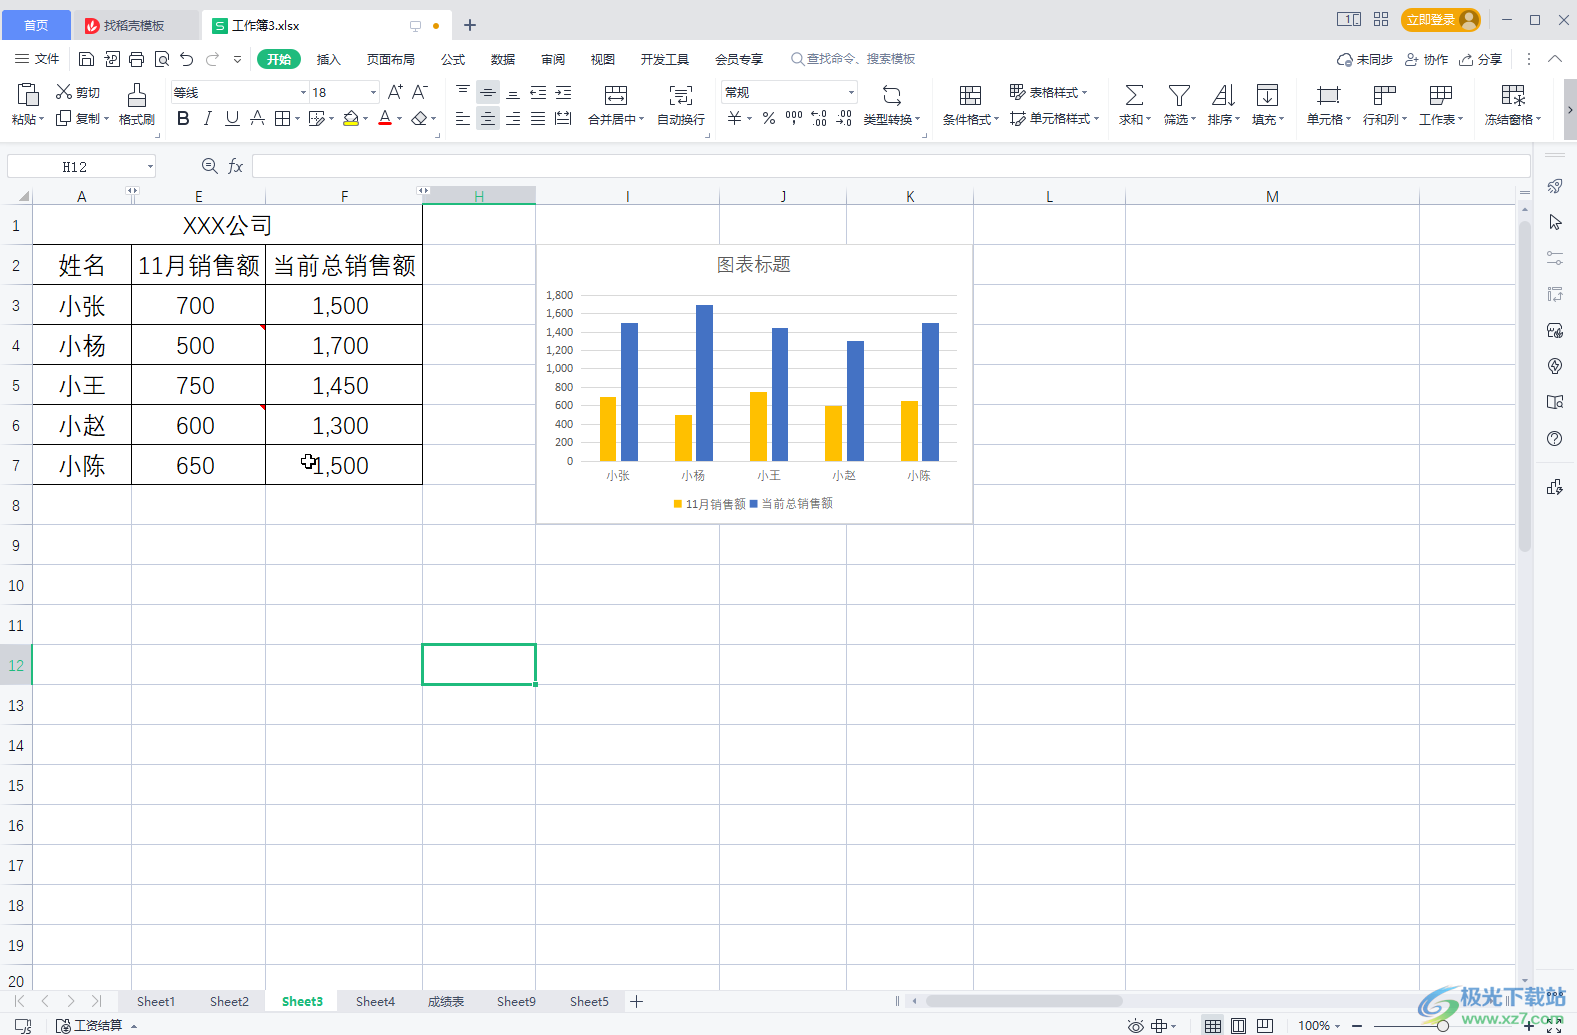Click the fill color bucket swatch
This screenshot has width=1577, height=1035.
[x=351, y=118]
